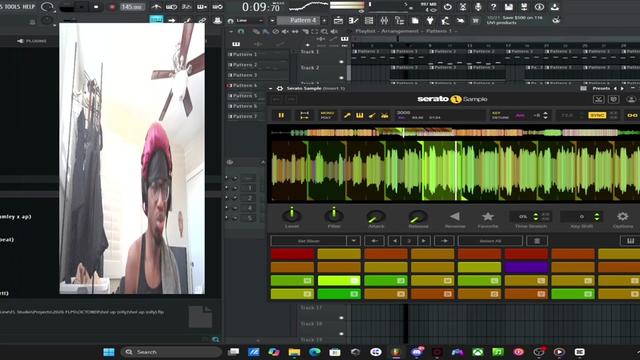Click the help question mark icon
The image size is (640, 360).
click(493, 7)
